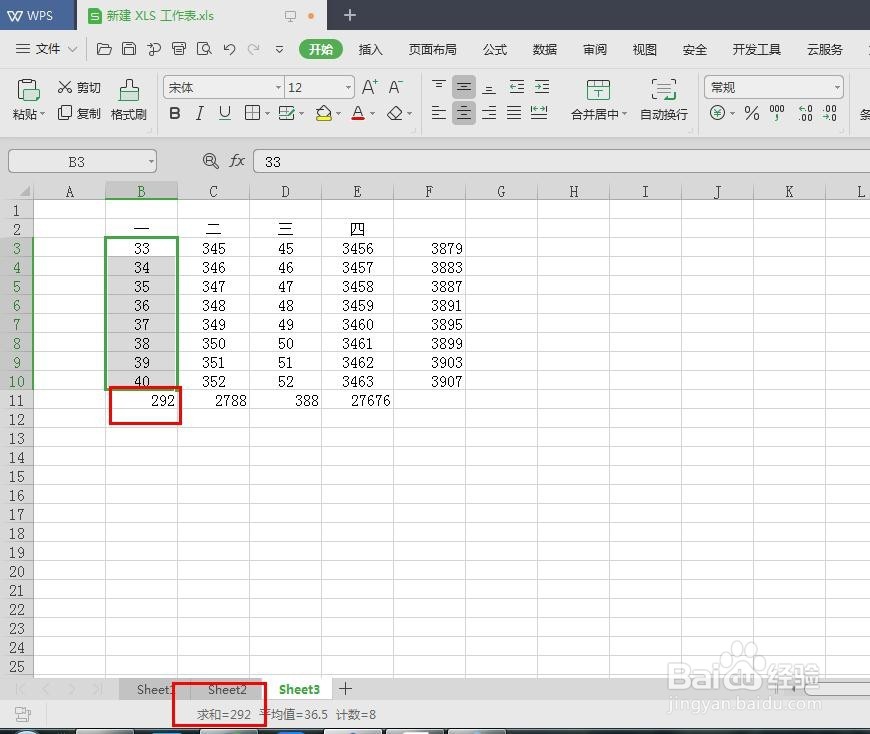Add new sheet with plus button
The height and width of the screenshot is (734, 870).
345,689
